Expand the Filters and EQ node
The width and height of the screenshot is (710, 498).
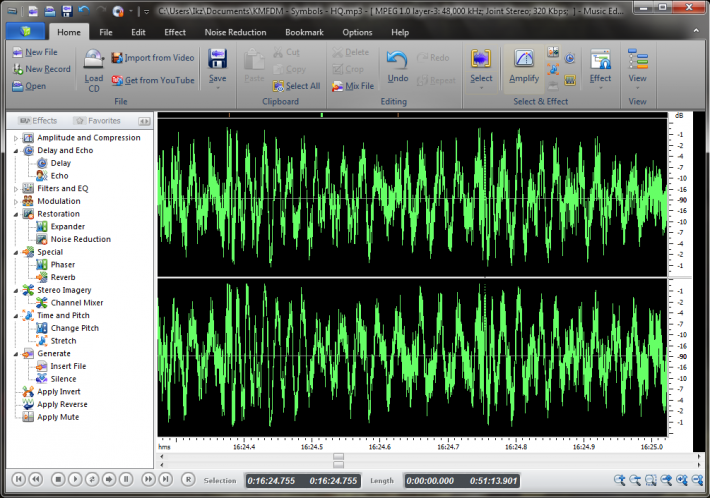click(16, 189)
